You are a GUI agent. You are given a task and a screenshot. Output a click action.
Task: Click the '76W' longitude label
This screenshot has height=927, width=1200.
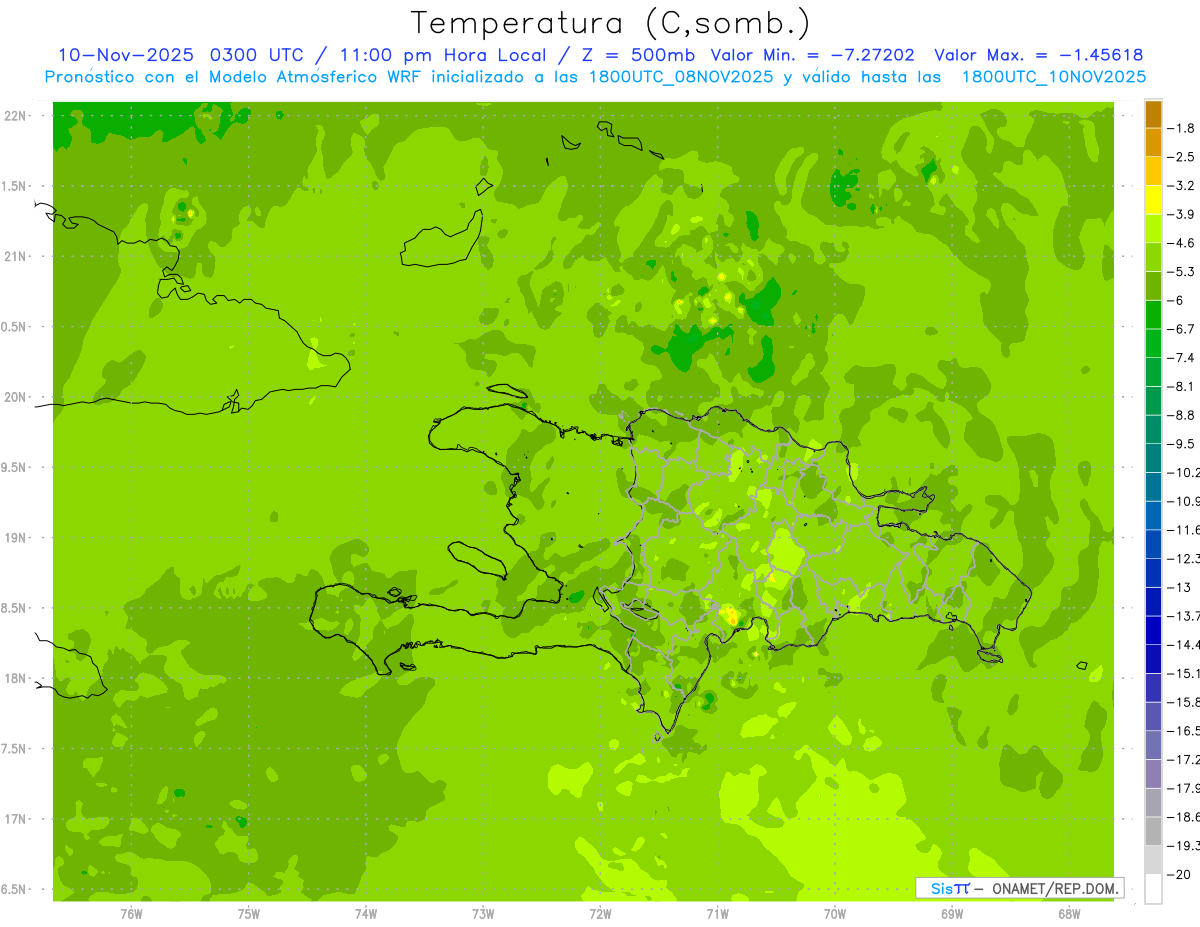(x=131, y=913)
